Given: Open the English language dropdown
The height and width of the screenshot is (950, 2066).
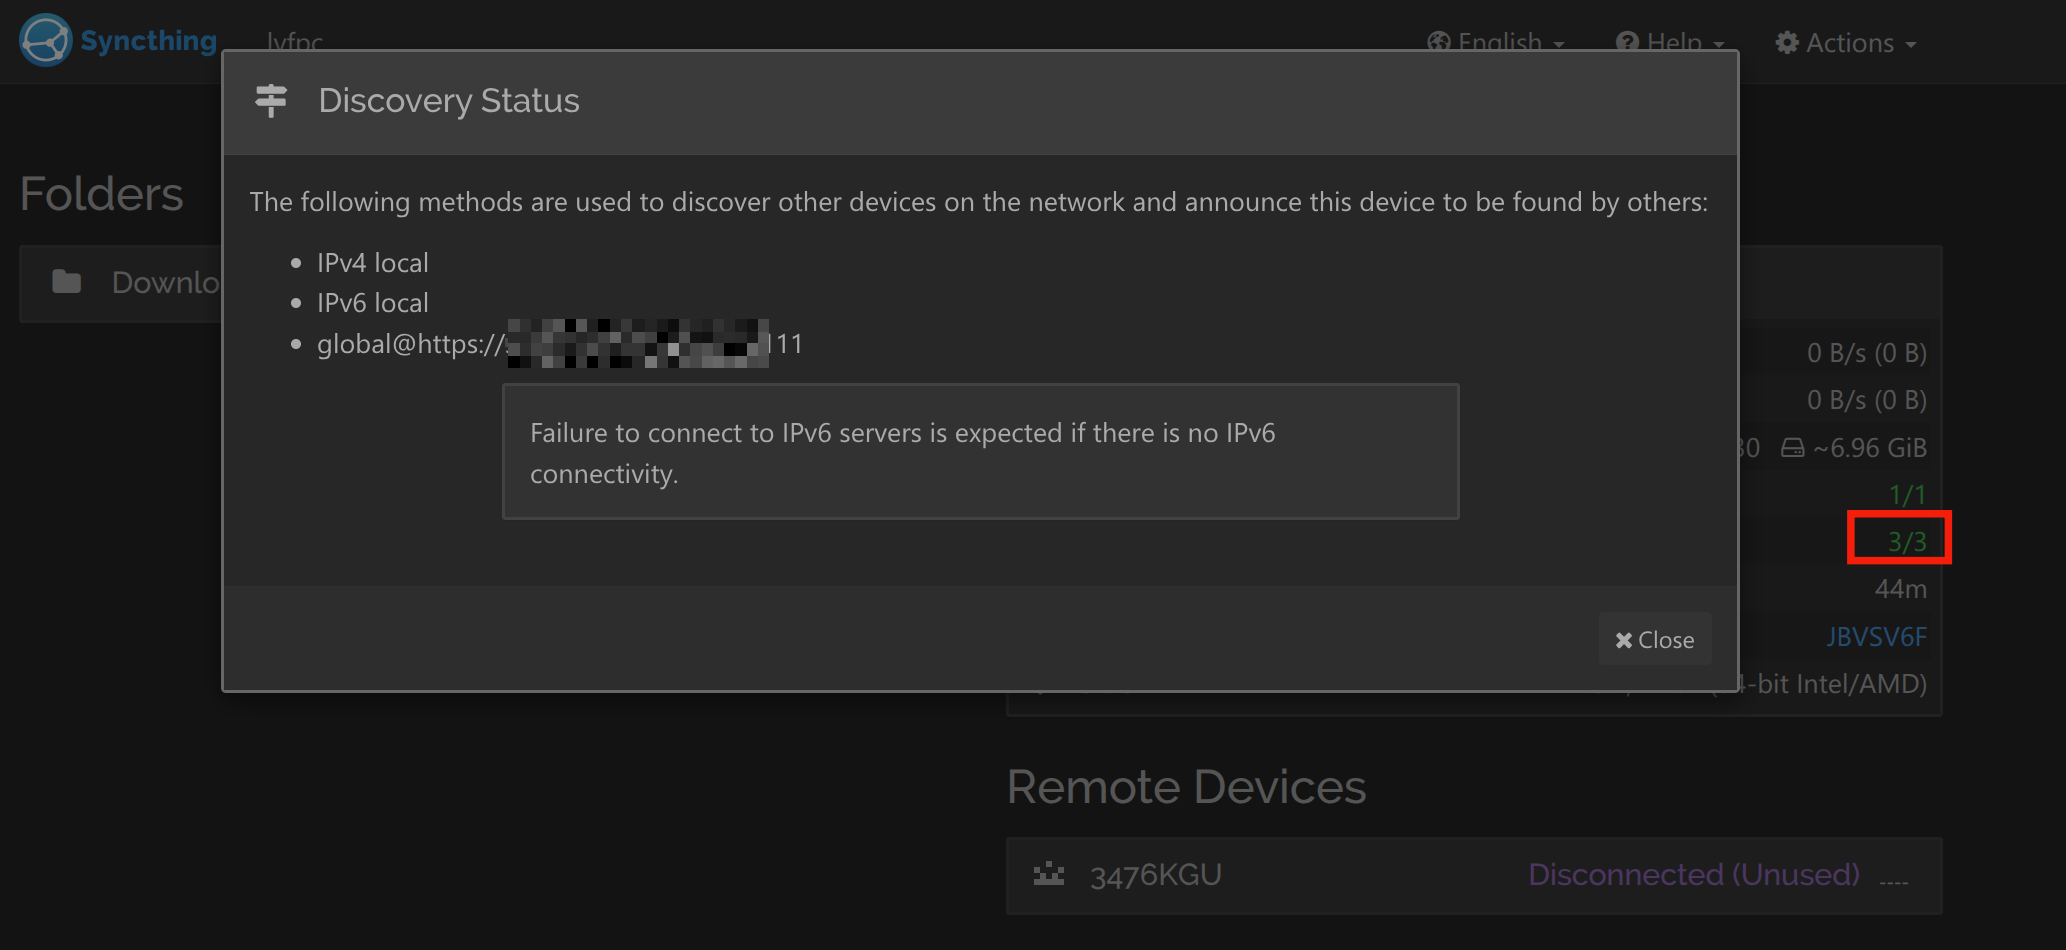Looking at the screenshot, I should pos(1498,43).
